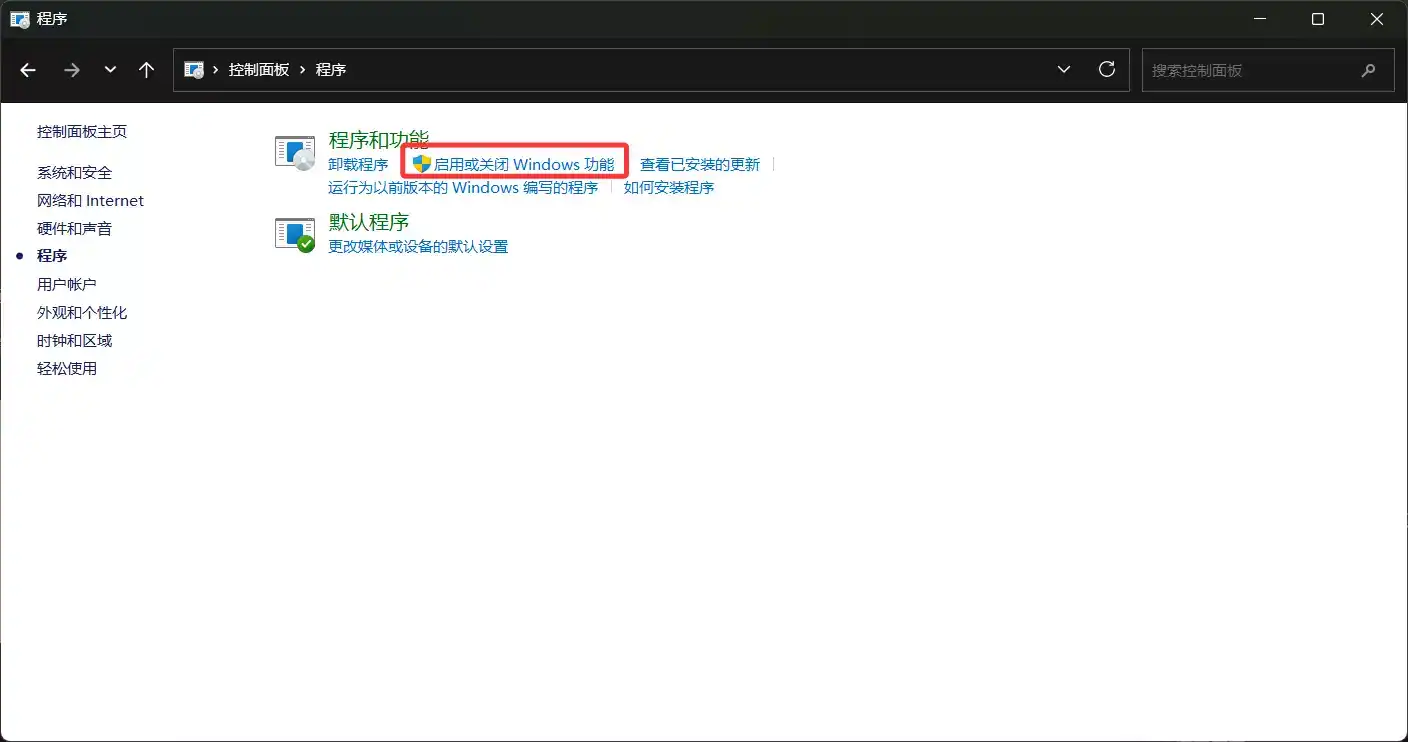Select 程序 breadcrumb in address bar
The height and width of the screenshot is (742, 1408).
(331, 70)
